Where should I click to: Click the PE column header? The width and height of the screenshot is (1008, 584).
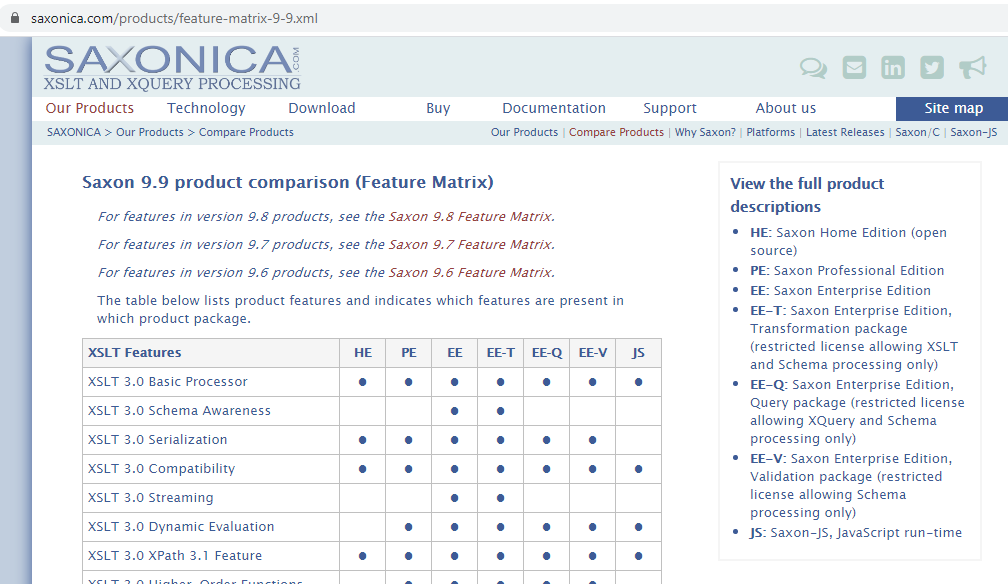pos(409,353)
